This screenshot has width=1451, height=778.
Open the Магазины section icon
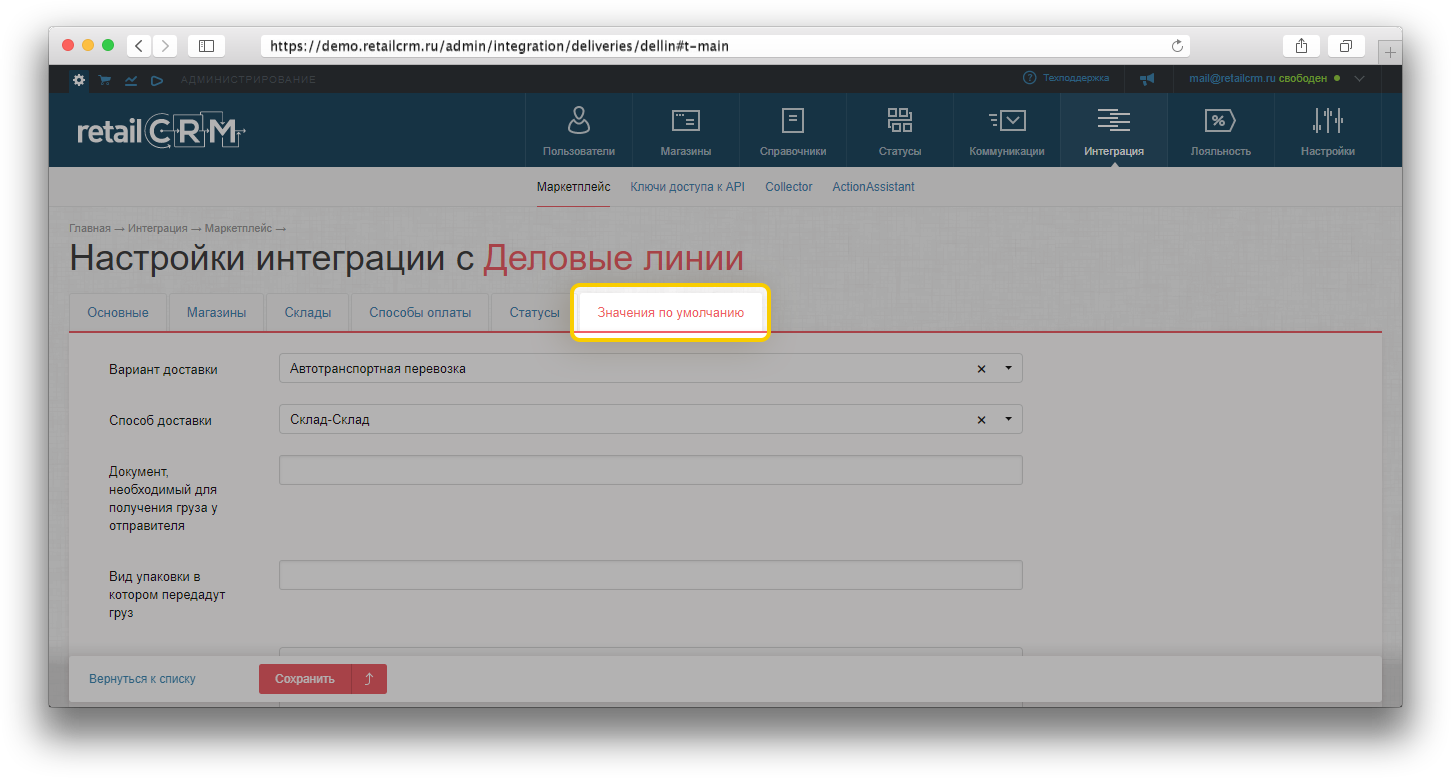(686, 121)
